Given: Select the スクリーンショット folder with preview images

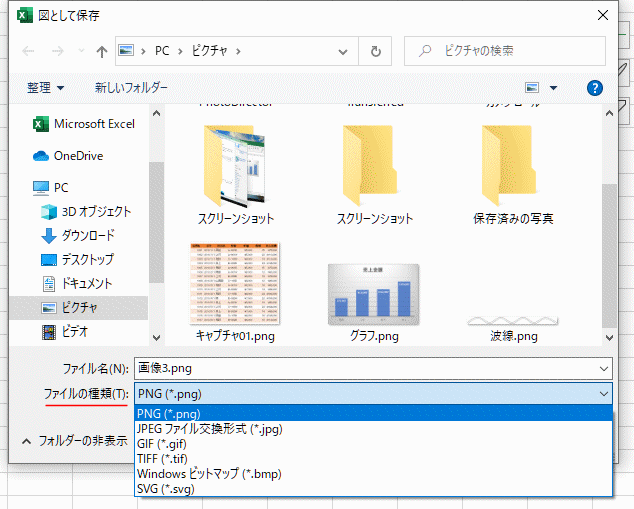Looking at the screenshot, I should (x=236, y=174).
